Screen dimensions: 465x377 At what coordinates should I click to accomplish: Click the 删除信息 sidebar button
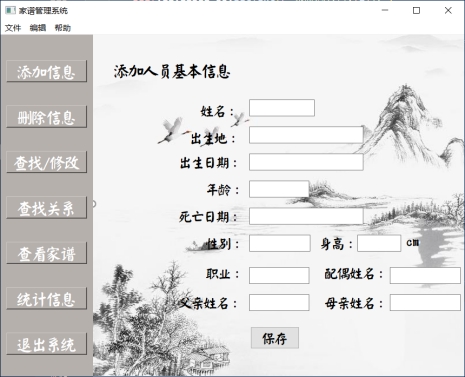coord(47,117)
